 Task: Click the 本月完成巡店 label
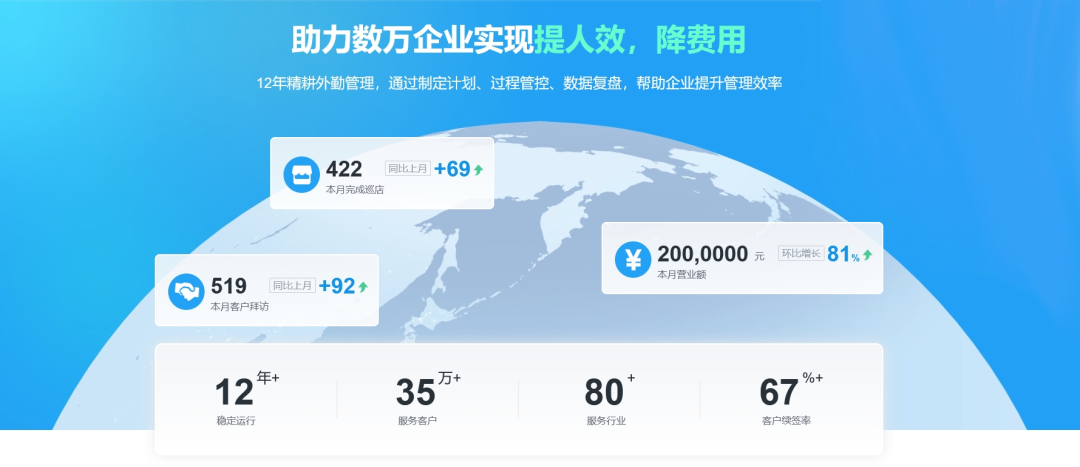pyautogui.click(x=355, y=189)
